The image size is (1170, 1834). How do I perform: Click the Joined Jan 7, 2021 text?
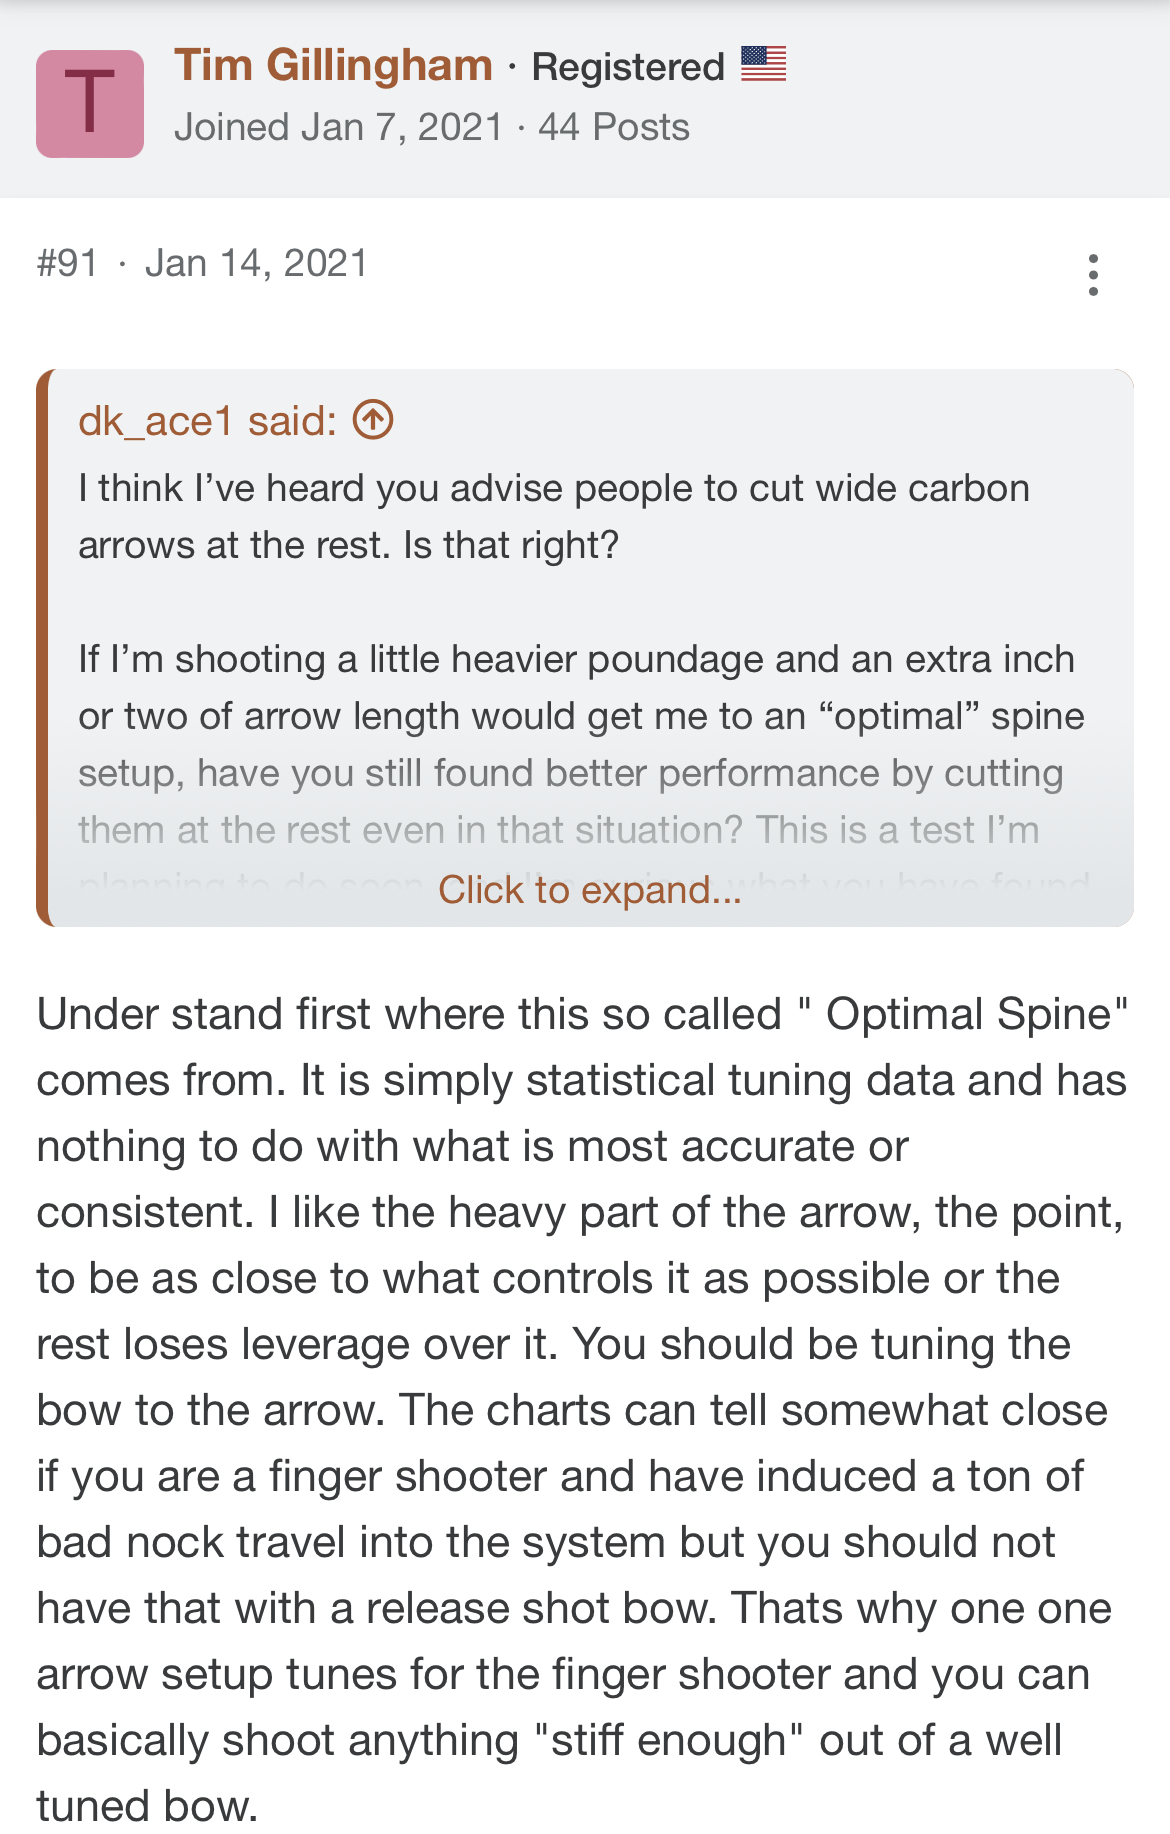pyautogui.click(x=339, y=128)
